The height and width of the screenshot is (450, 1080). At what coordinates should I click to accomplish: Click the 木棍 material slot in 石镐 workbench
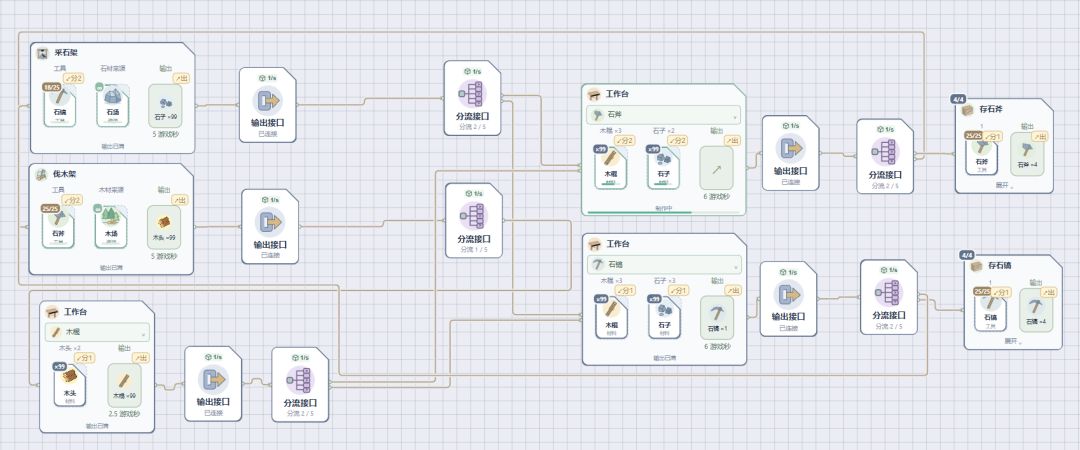(x=611, y=317)
